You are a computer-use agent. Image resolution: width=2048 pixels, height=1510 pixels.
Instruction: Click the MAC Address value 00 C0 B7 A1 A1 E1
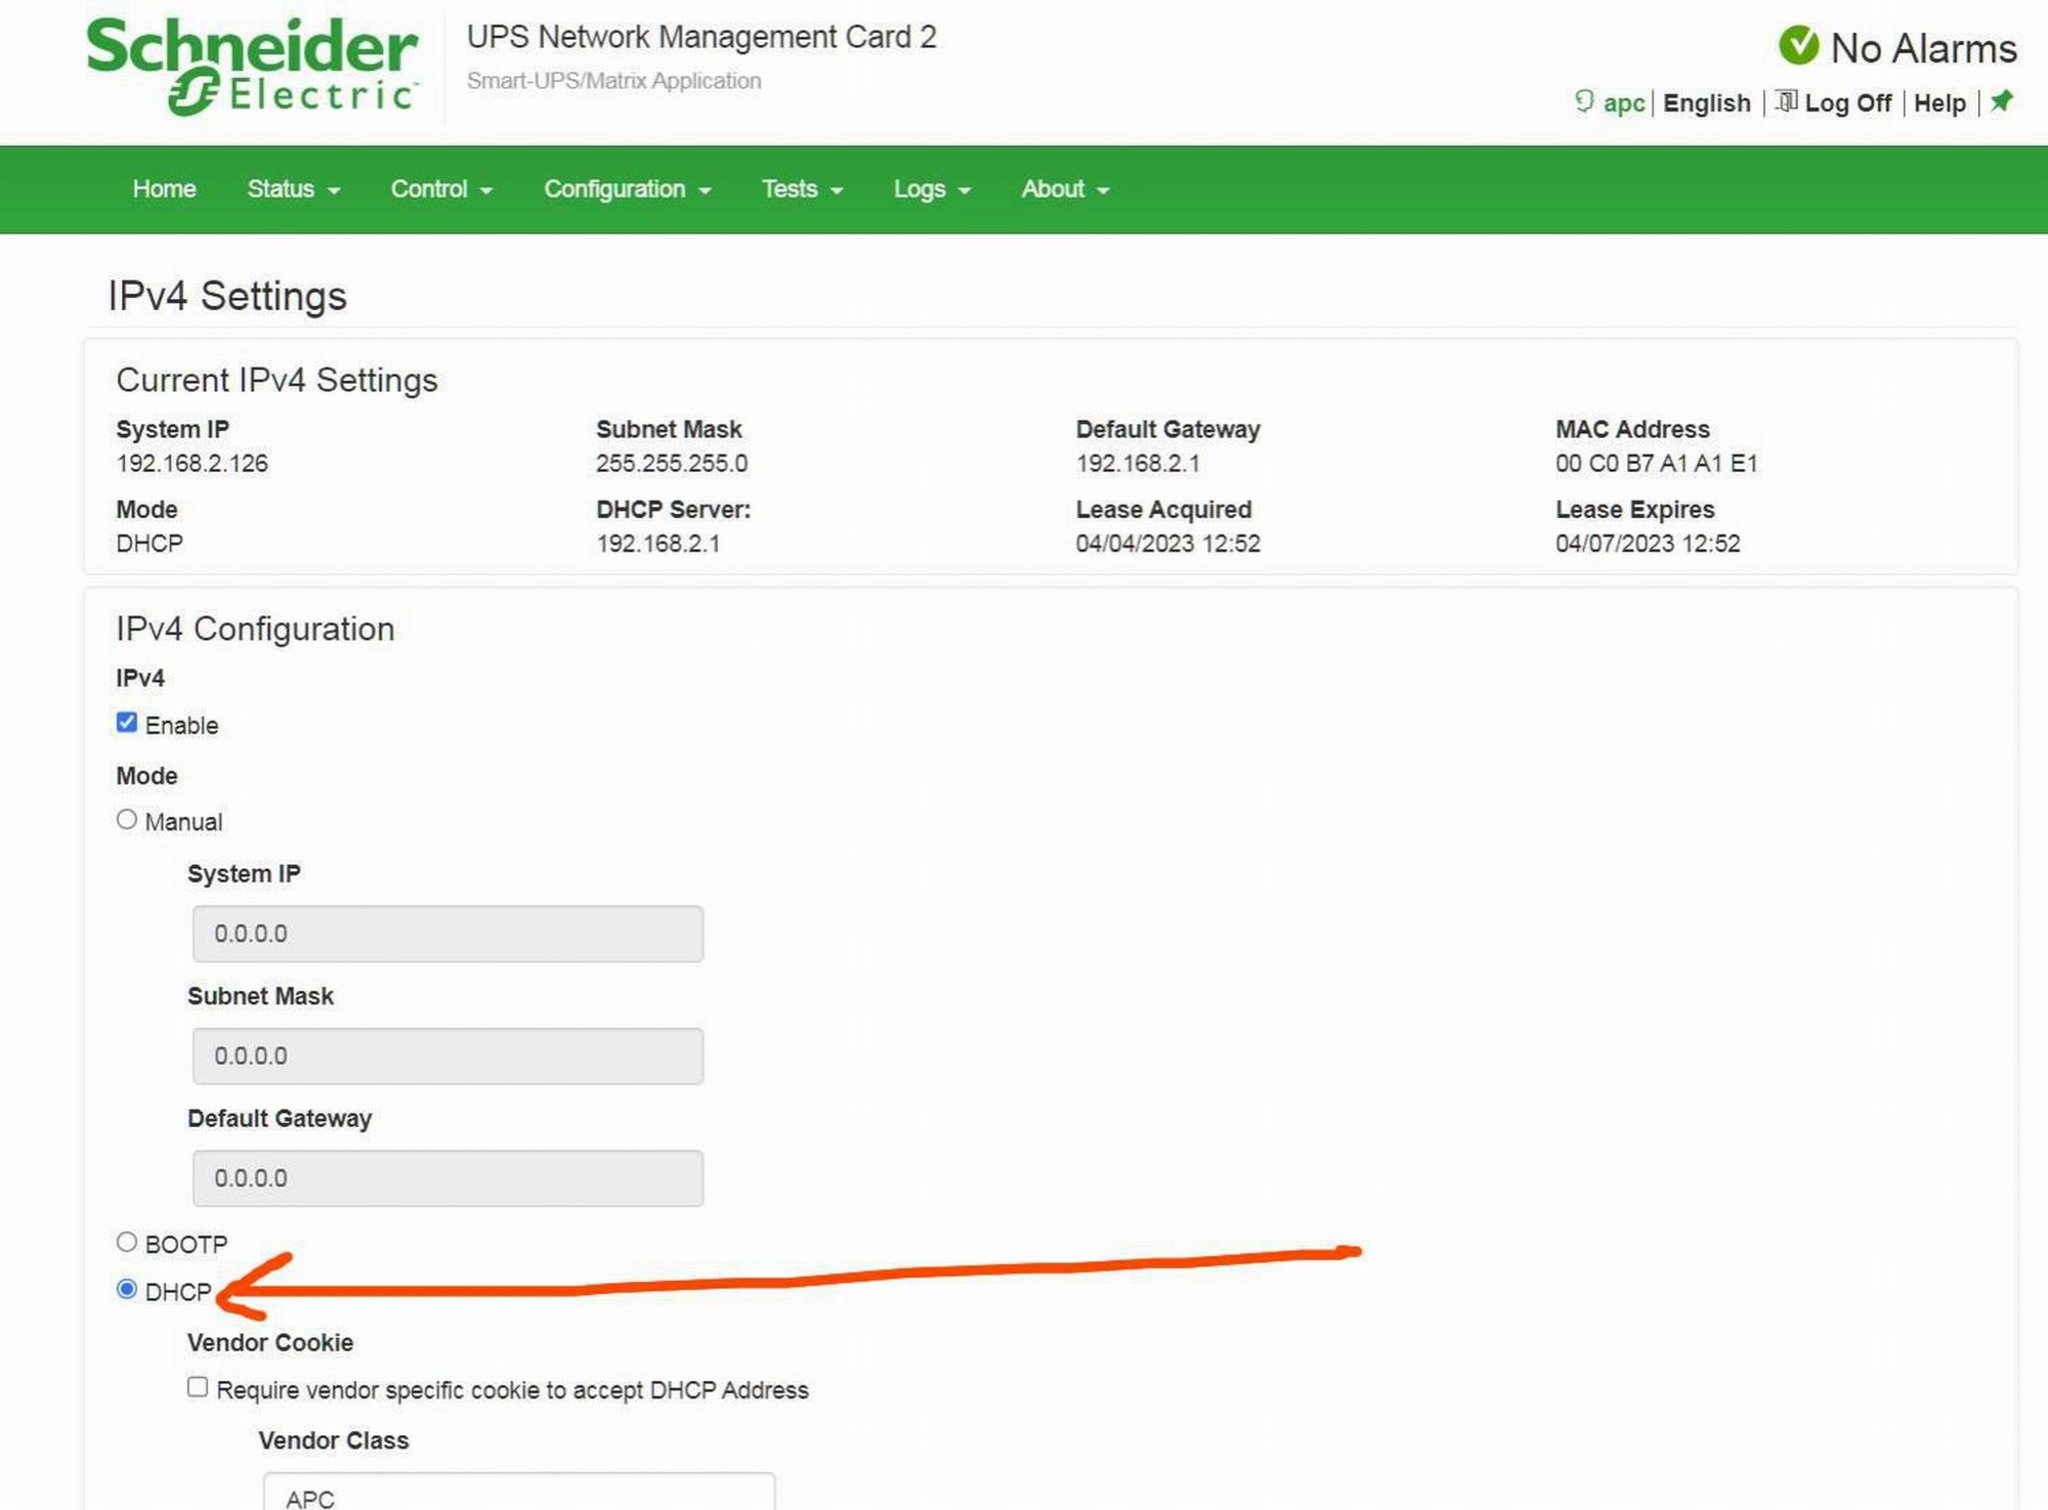click(x=1656, y=463)
